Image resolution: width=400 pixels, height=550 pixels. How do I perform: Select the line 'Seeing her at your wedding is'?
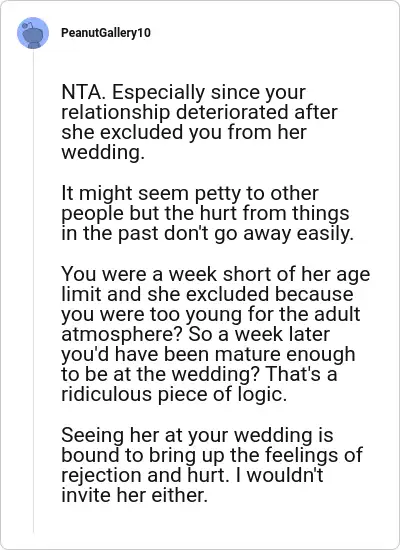tap(197, 435)
